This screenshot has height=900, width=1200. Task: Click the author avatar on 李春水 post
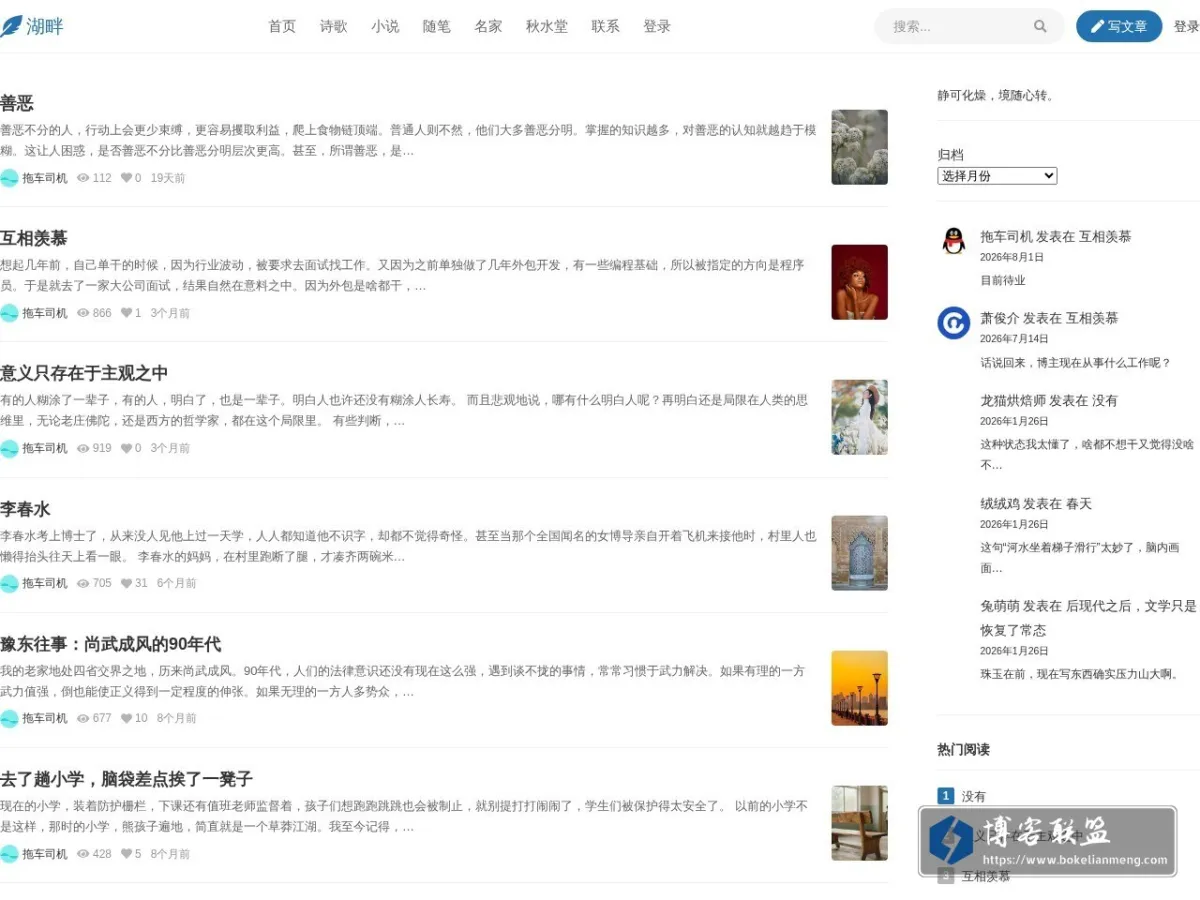pyautogui.click(x=9, y=583)
